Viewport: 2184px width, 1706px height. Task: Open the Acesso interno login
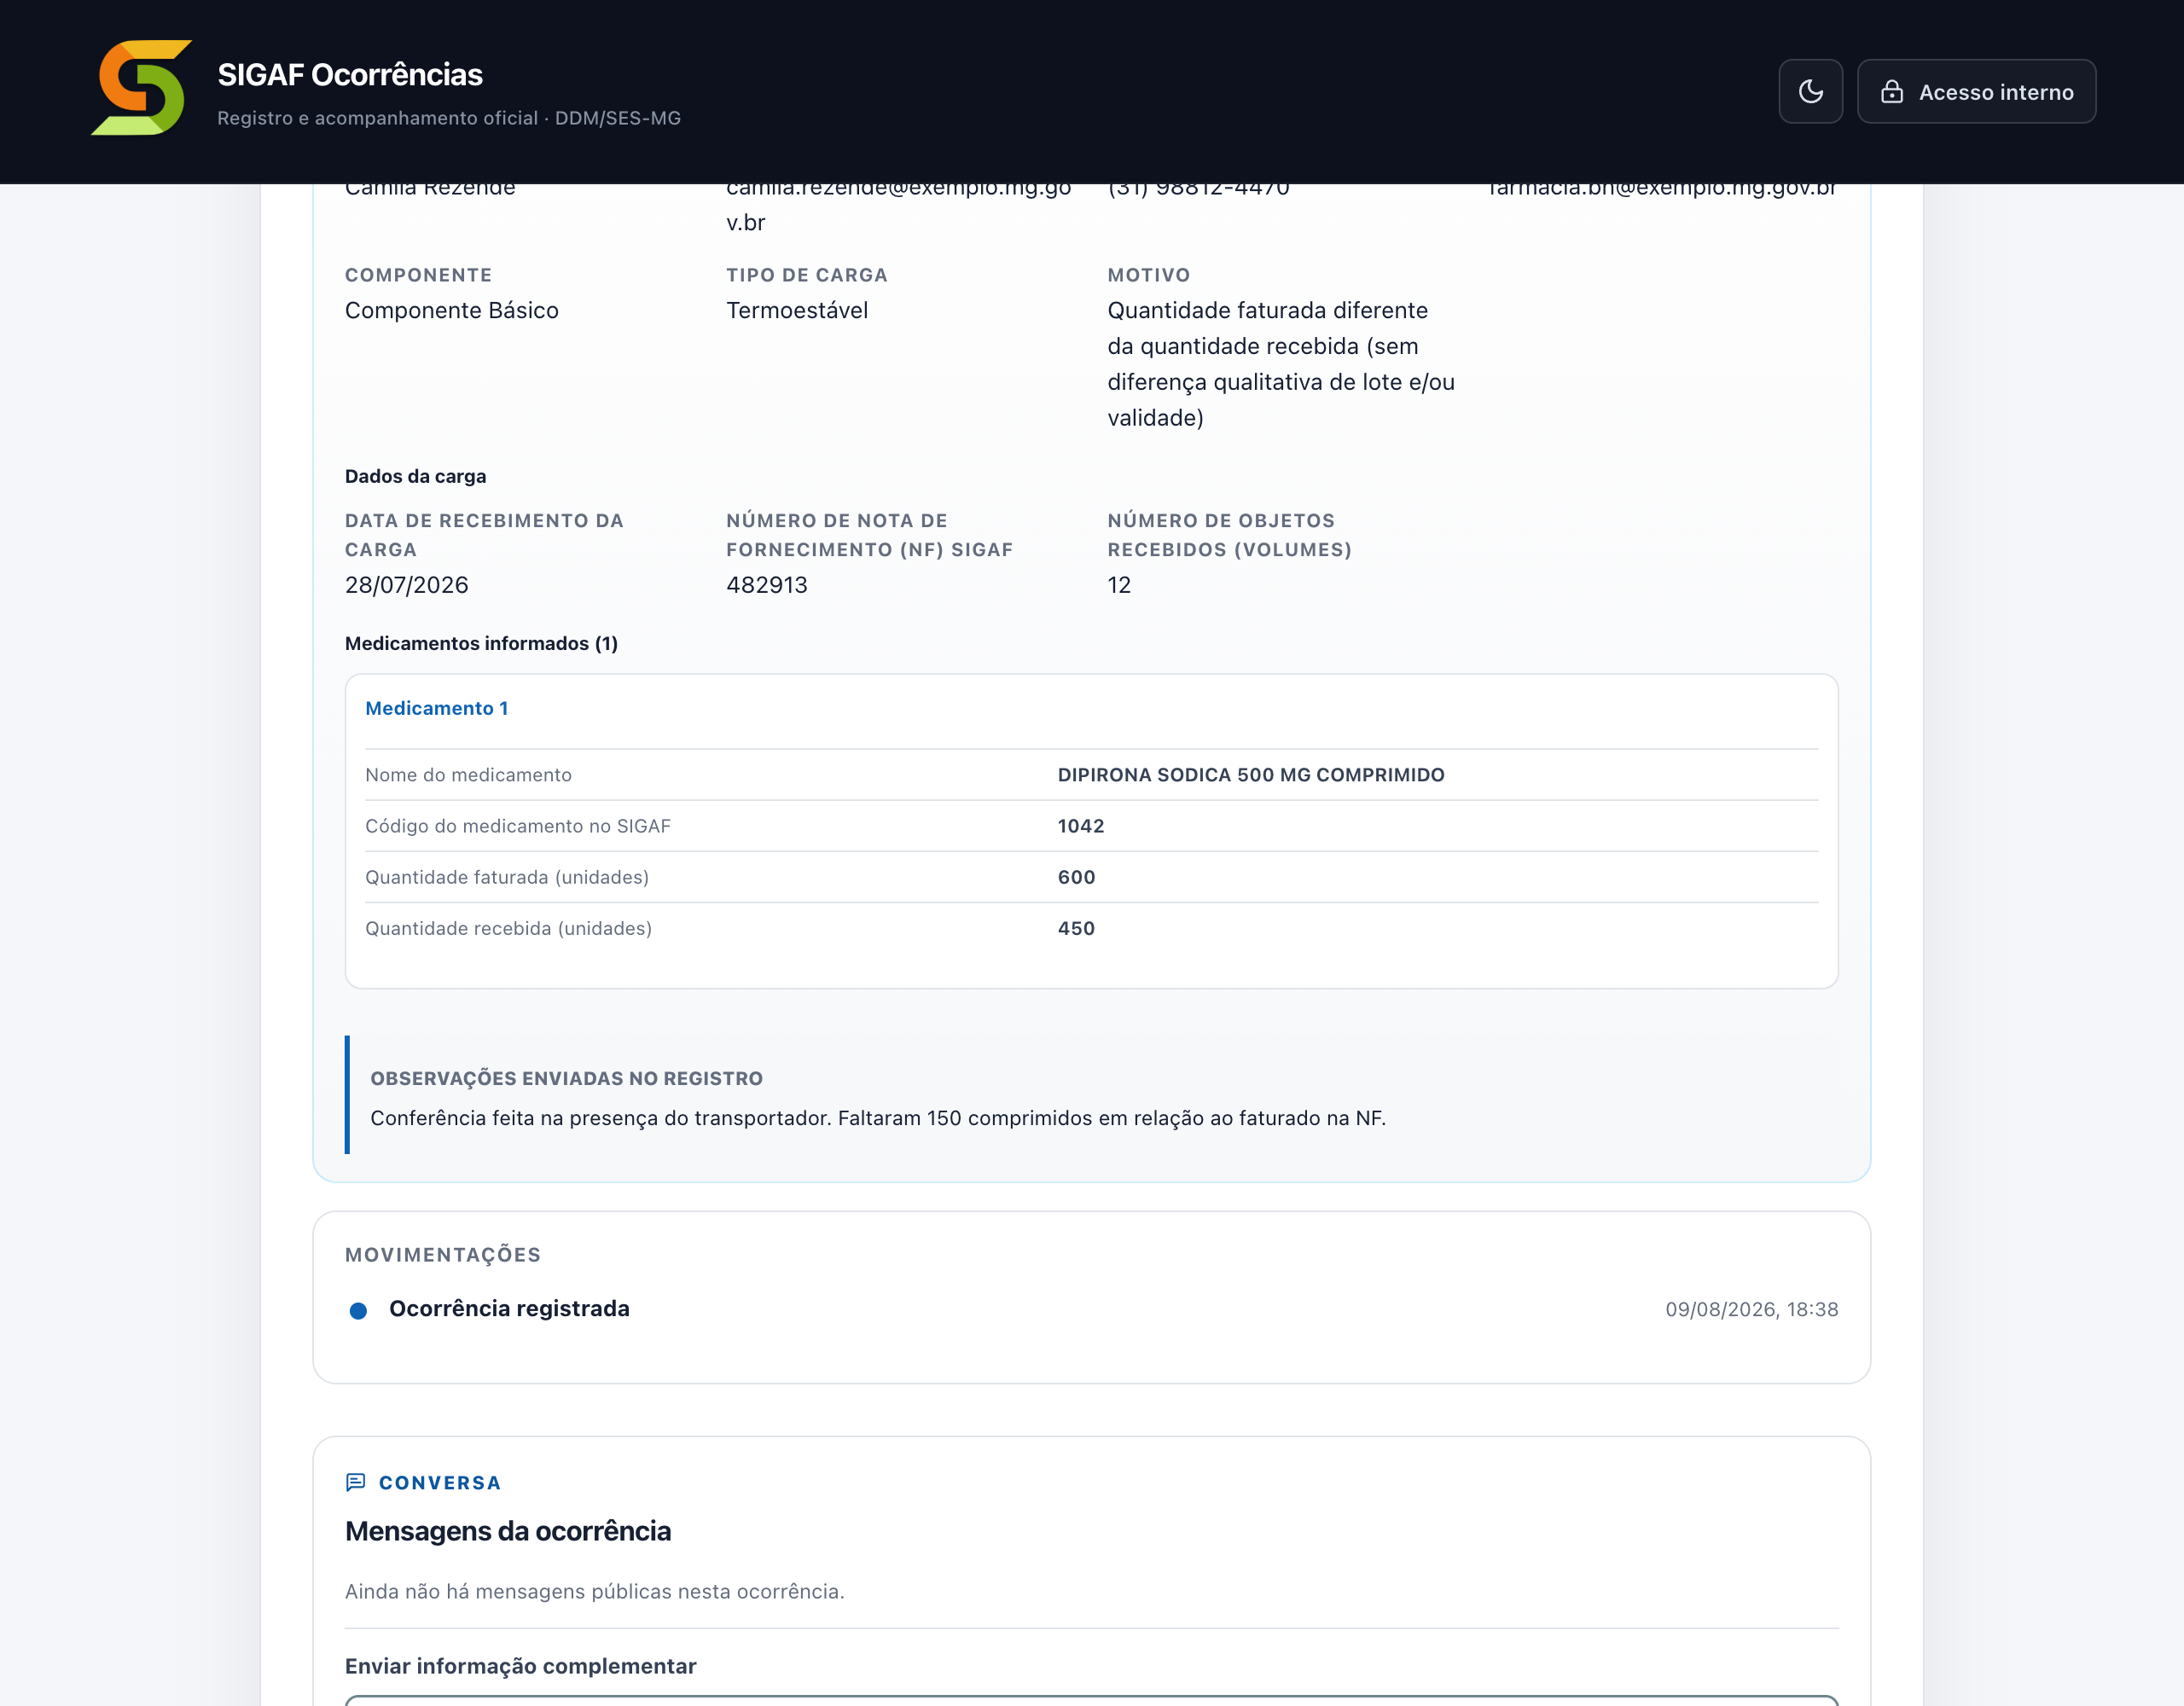coord(1976,92)
